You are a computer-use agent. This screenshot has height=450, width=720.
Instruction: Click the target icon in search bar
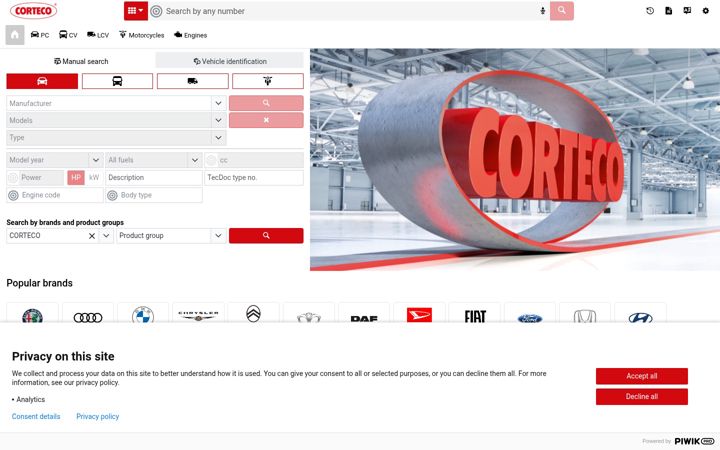[x=156, y=11]
